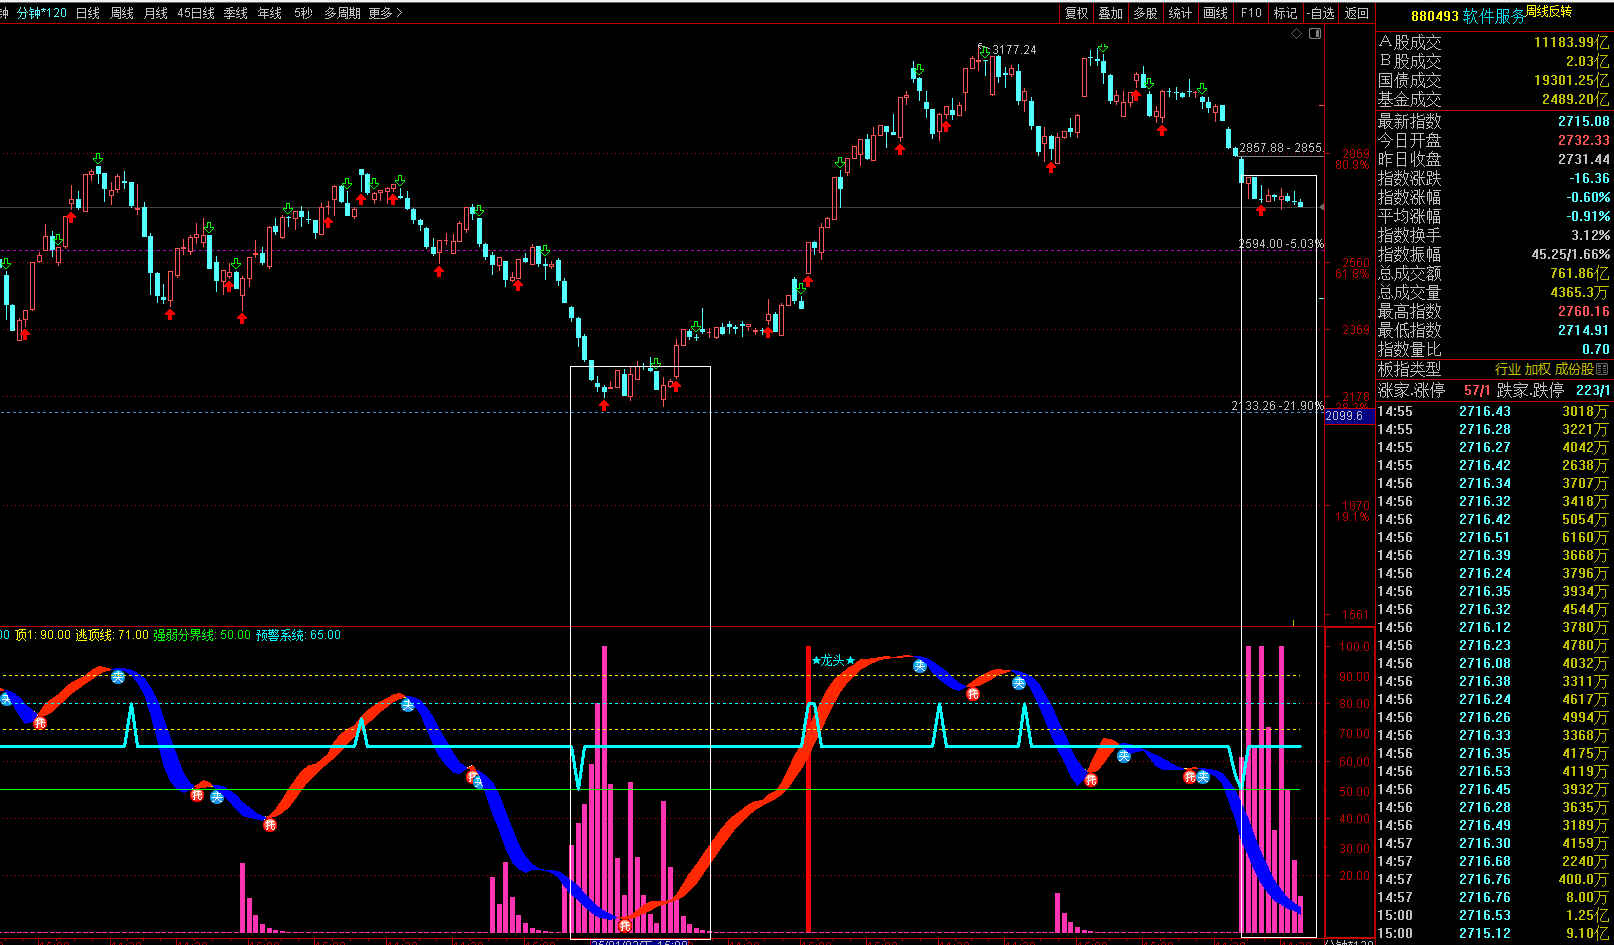
Task: Click the 预警系统: 65.00 indicator label
Action: 298,635
